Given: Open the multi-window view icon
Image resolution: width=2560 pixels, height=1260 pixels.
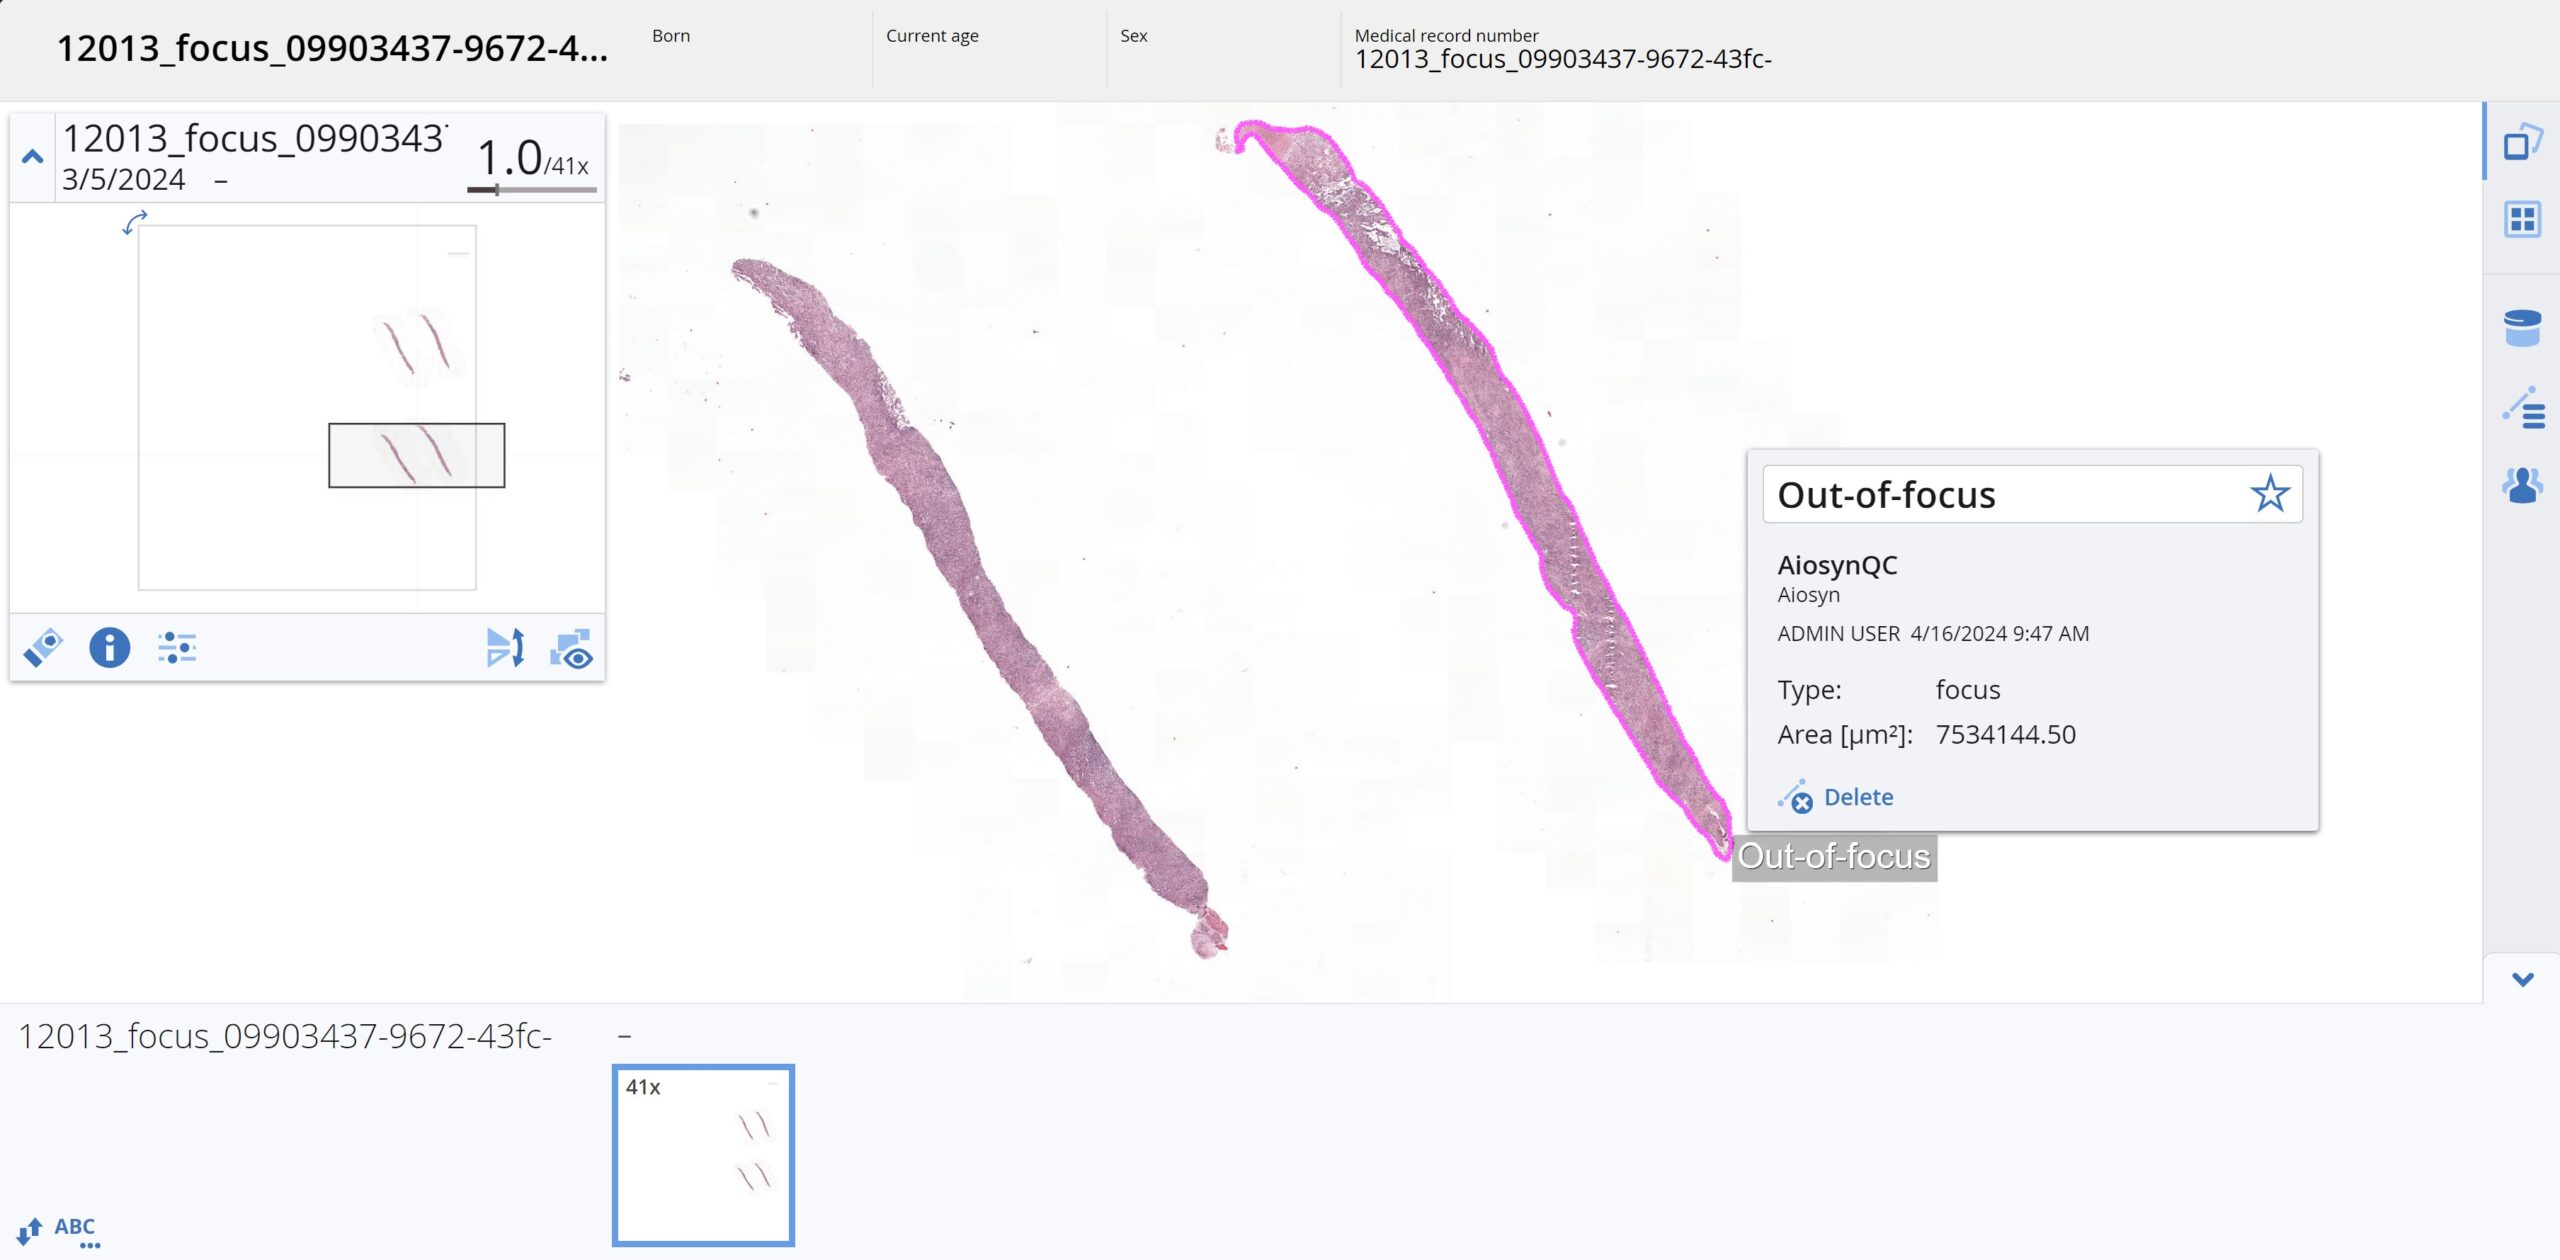Looking at the screenshot, I should click(x=2523, y=141).
